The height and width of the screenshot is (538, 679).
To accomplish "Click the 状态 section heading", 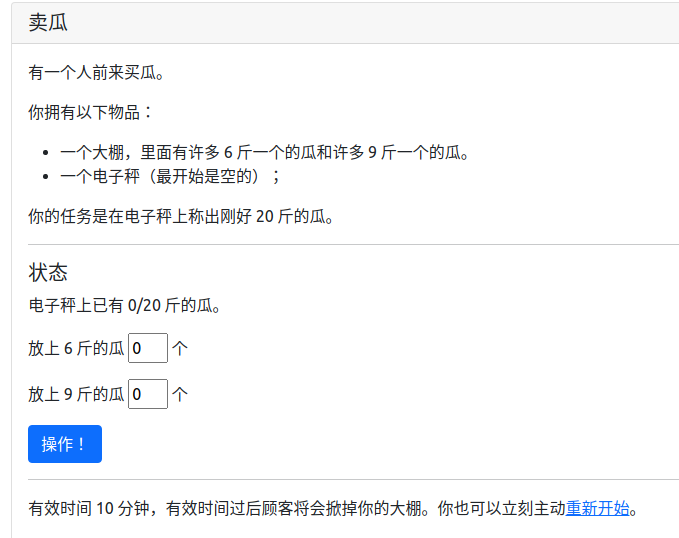I will tap(48, 272).
